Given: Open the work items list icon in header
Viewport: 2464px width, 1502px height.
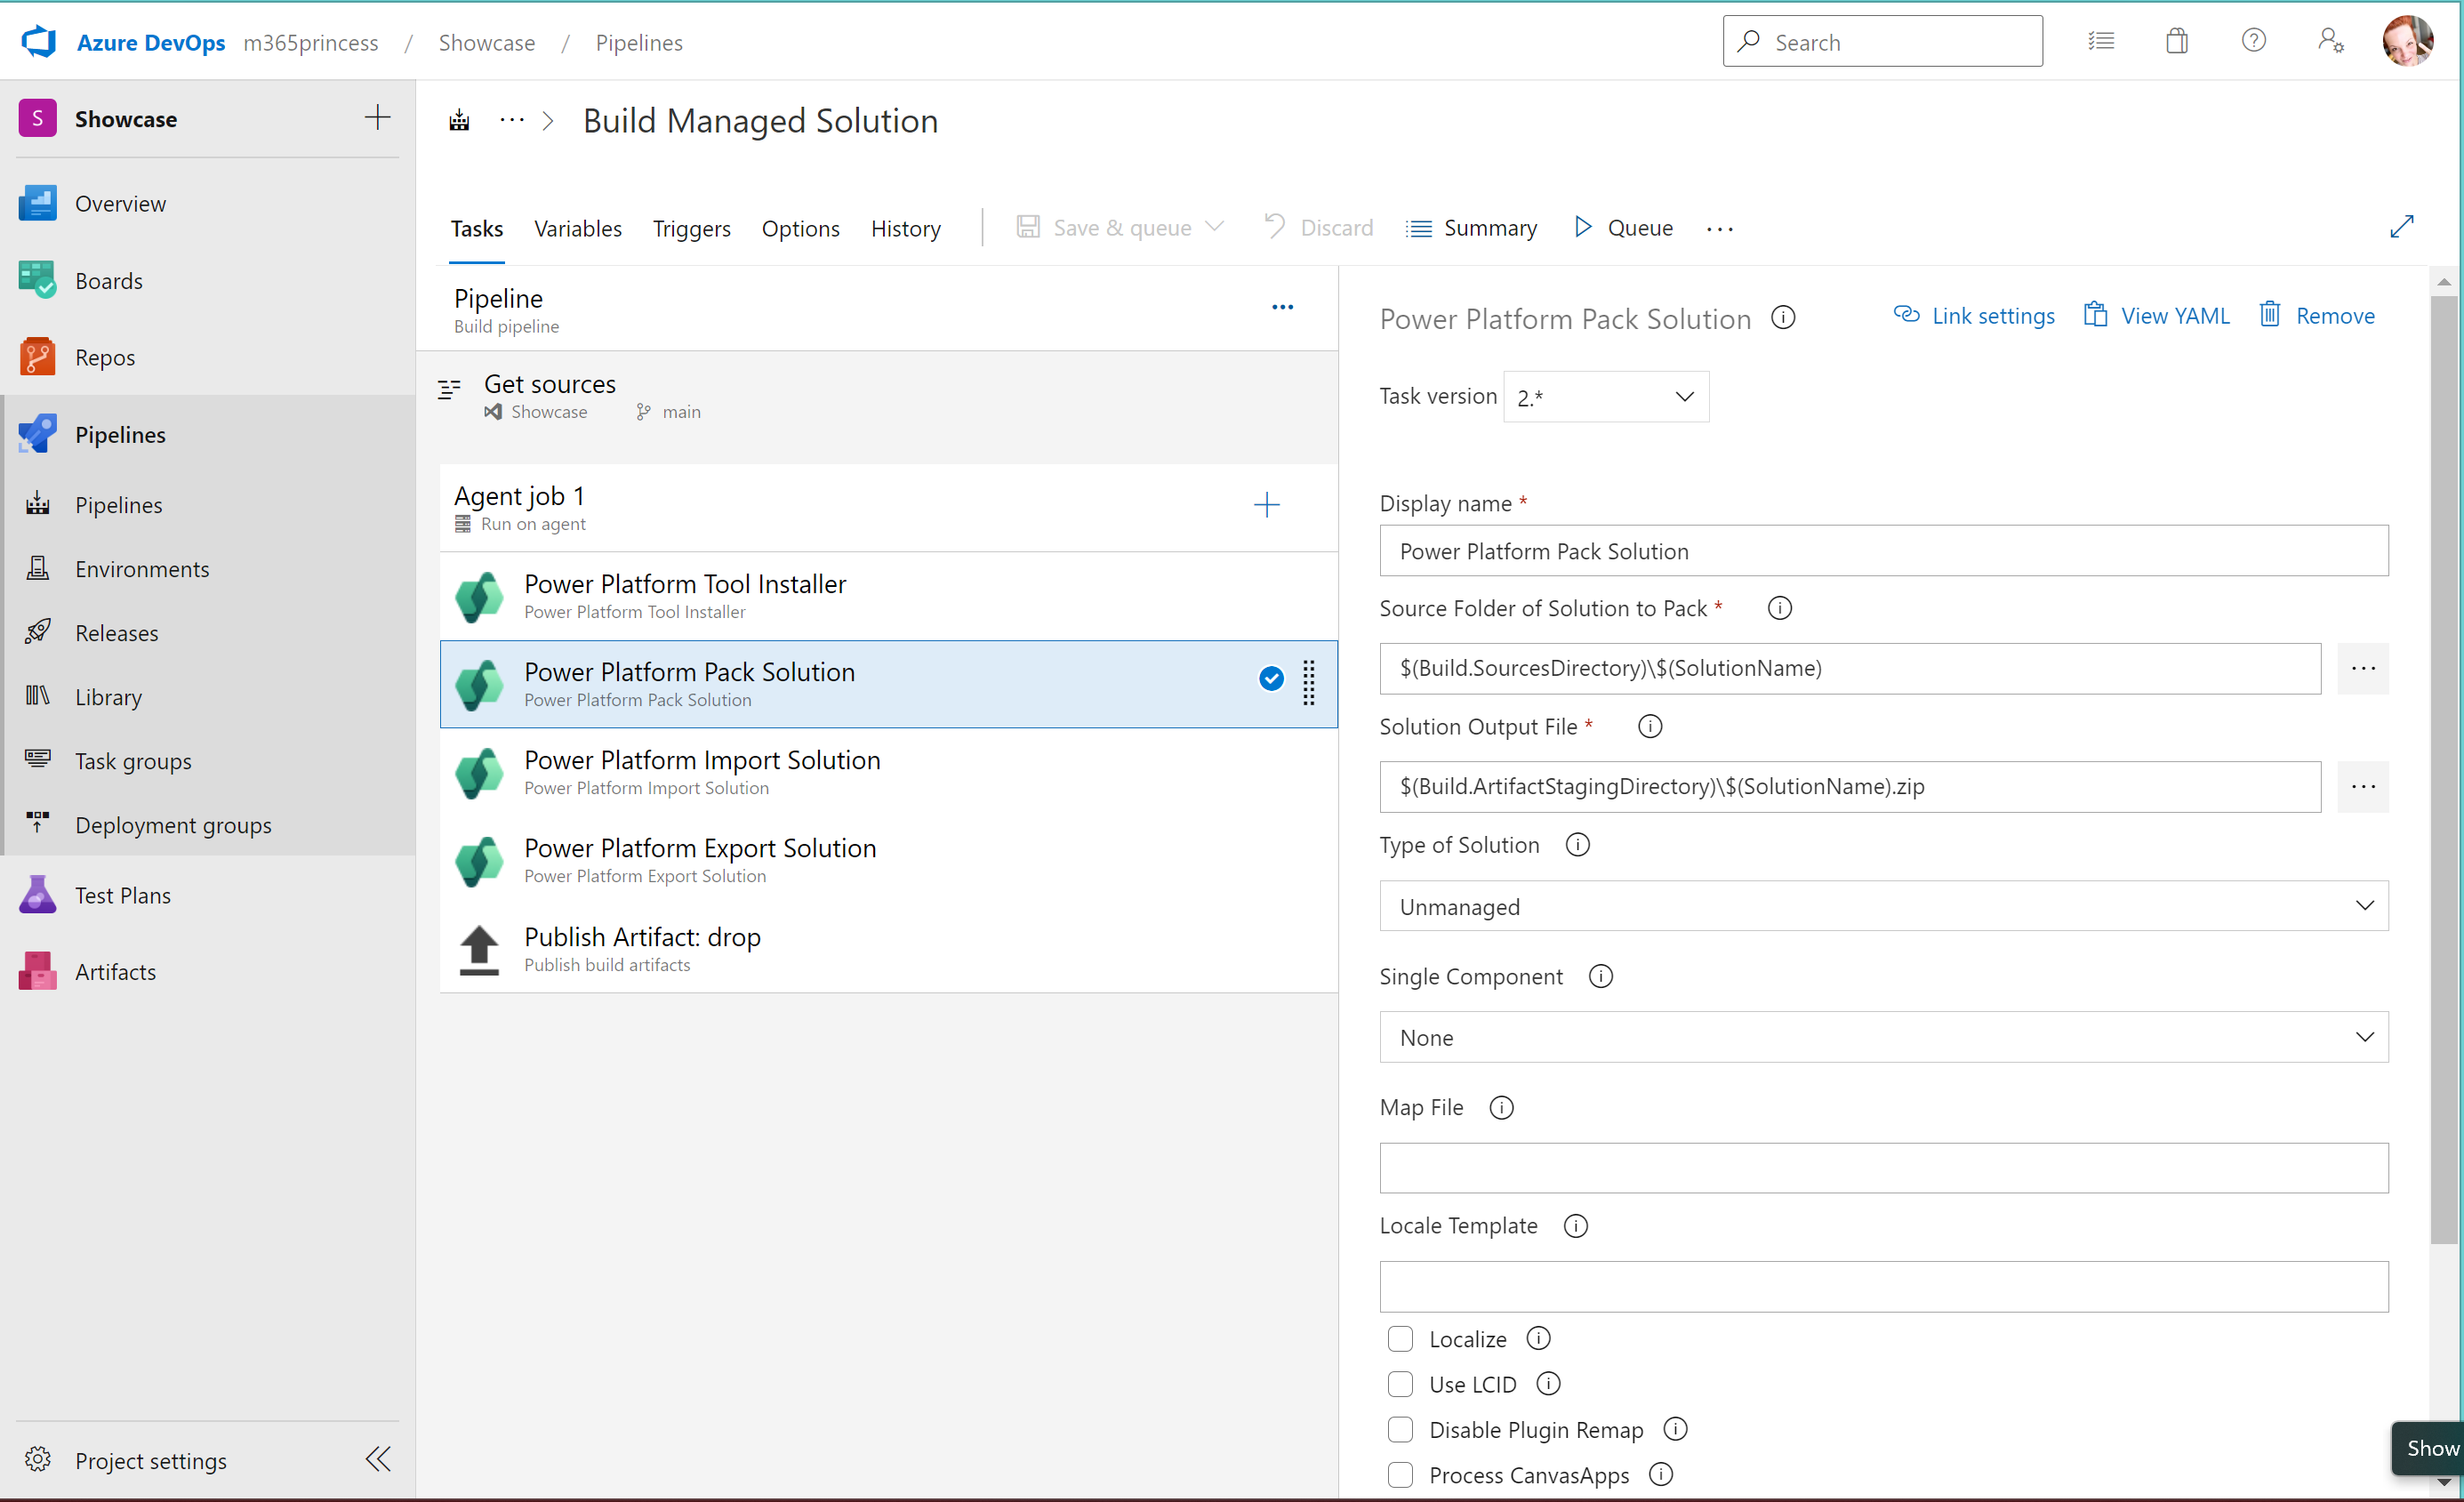Looking at the screenshot, I should click(x=2101, y=41).
